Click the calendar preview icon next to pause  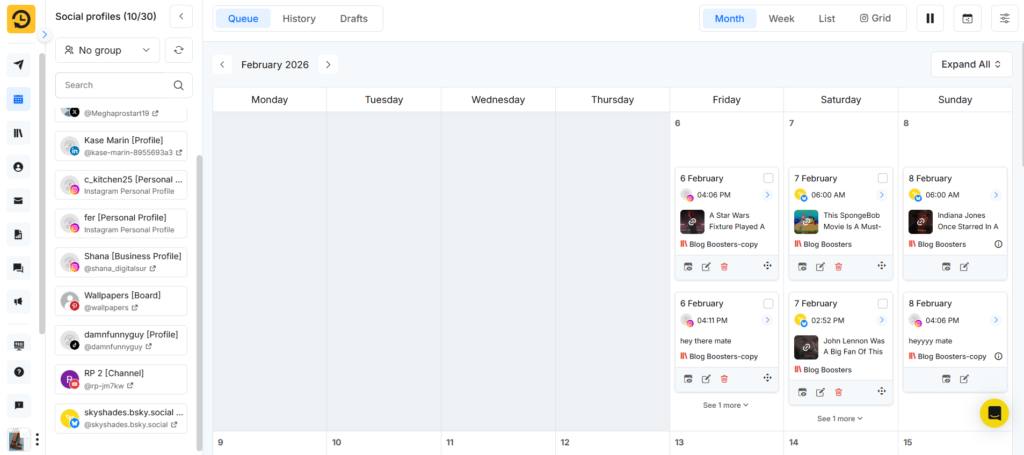[967, 18]
